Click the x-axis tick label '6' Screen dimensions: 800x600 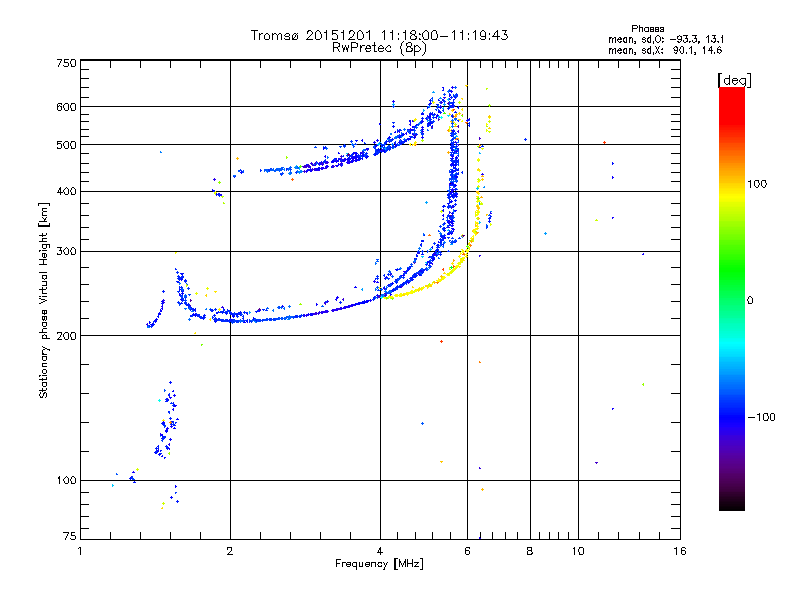467,551
